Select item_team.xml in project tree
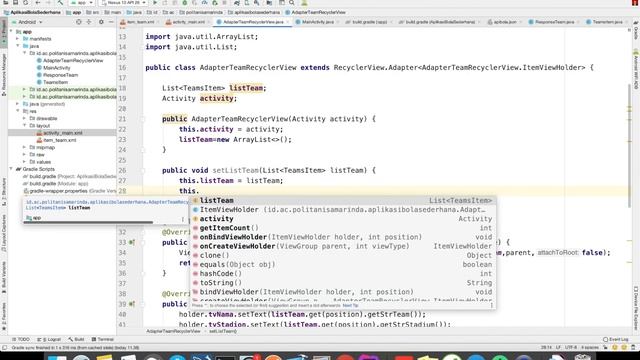The width and height of the screenshot is (640, 360). point(60,140)
